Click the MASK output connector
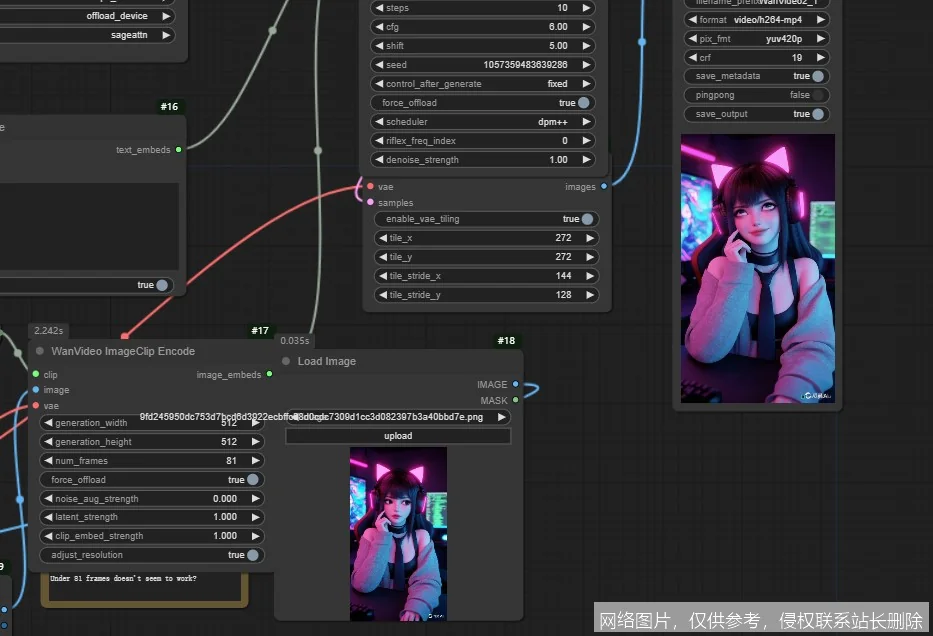 click(x=515, y=400)
